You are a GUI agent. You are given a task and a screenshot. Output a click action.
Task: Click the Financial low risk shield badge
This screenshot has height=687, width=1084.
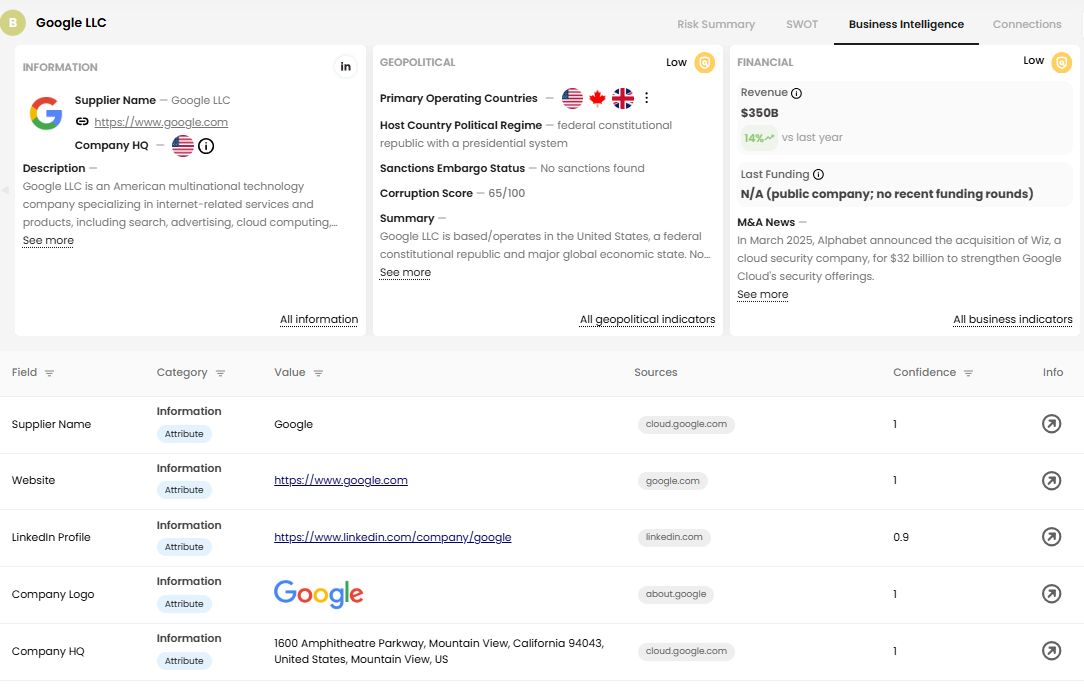[1062, 62]
